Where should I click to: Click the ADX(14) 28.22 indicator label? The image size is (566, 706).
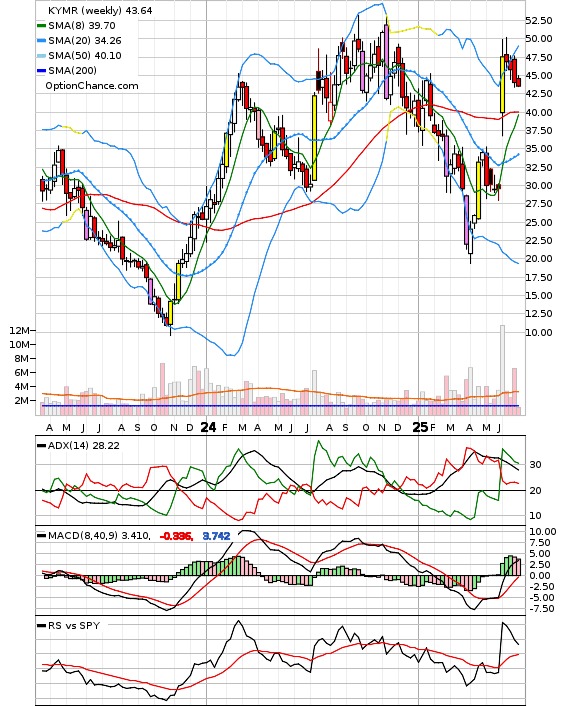pyautogui.click(x=84, y=445)
